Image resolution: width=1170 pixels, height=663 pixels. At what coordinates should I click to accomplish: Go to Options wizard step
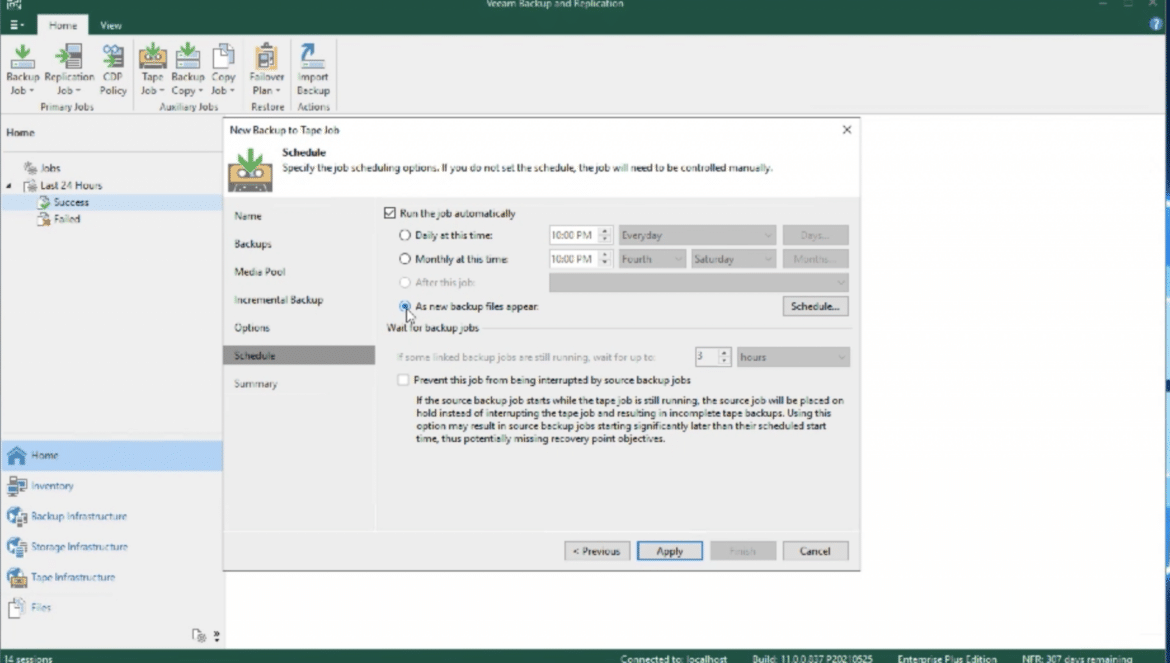point(252,327)
